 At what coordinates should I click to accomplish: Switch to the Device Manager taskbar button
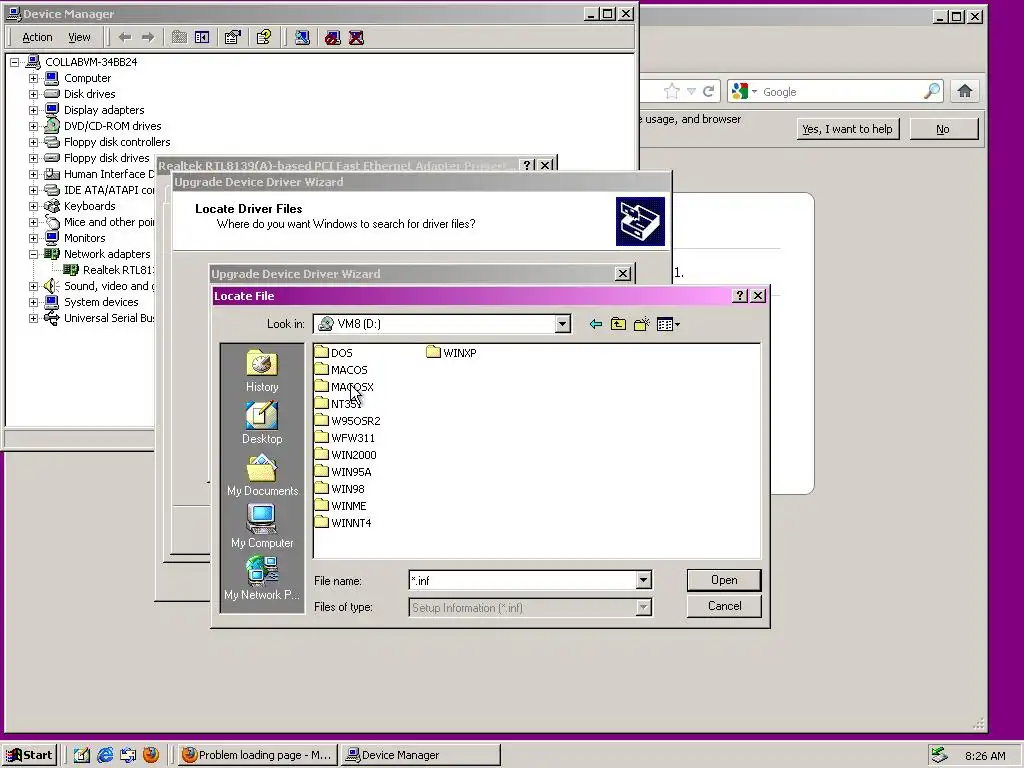pyautogui.click(x=421, y=755)
